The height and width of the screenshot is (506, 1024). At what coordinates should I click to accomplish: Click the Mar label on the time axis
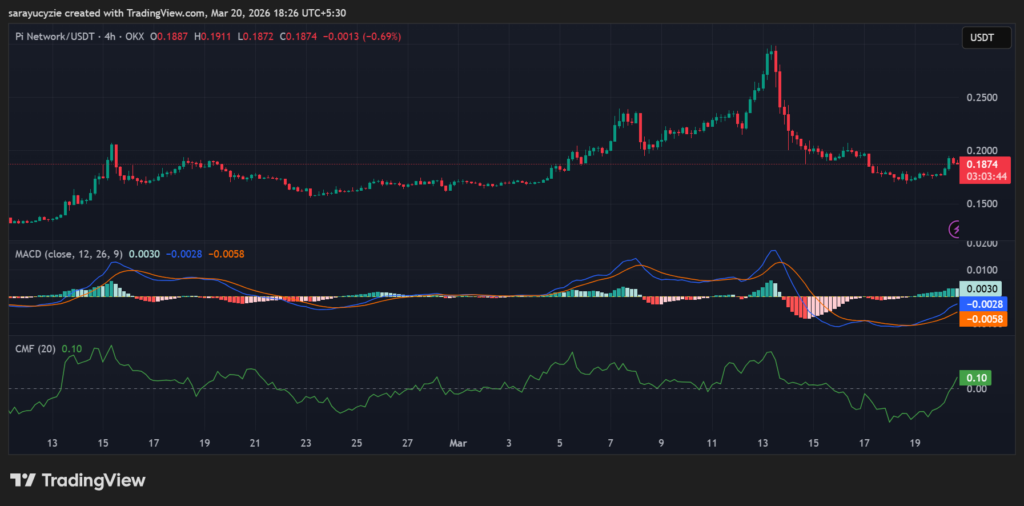coord(458,441)
